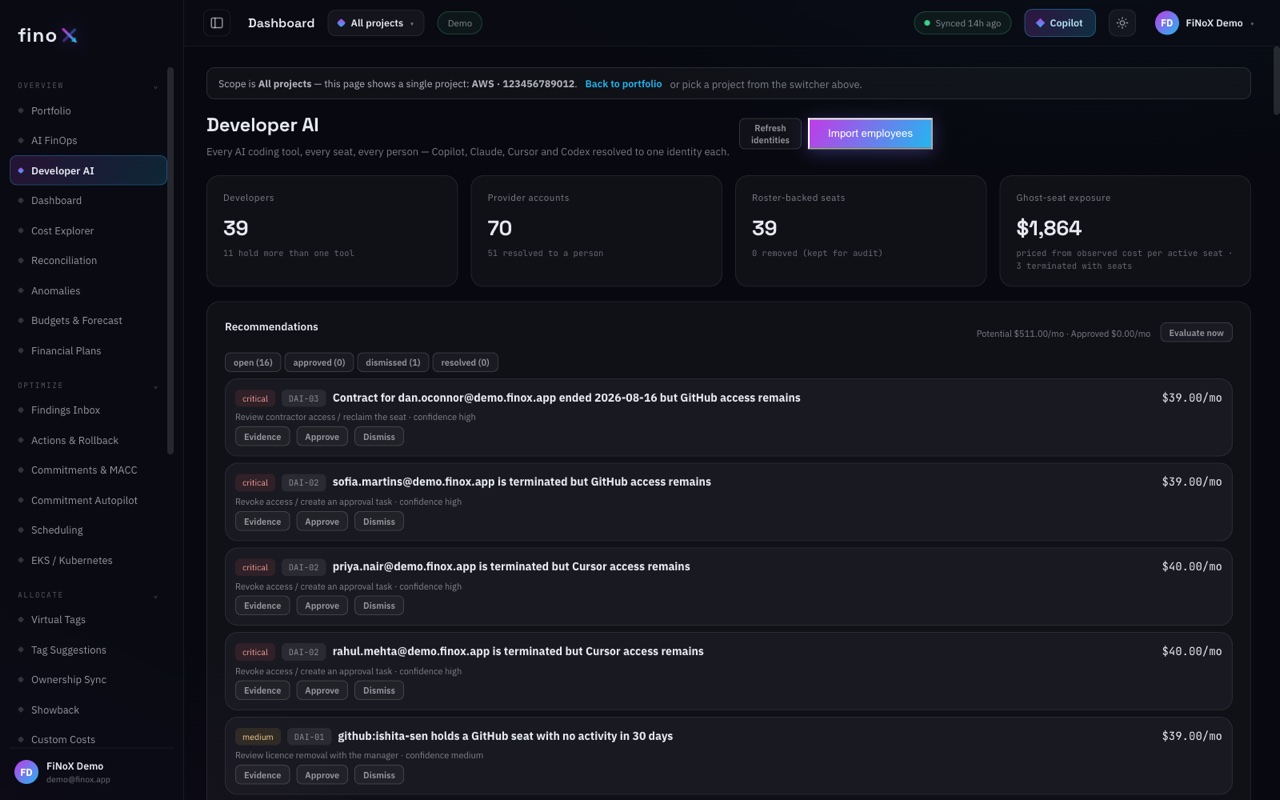
Task: Collapse the Optimize sidebar section
Action: (x=155, y=387)
